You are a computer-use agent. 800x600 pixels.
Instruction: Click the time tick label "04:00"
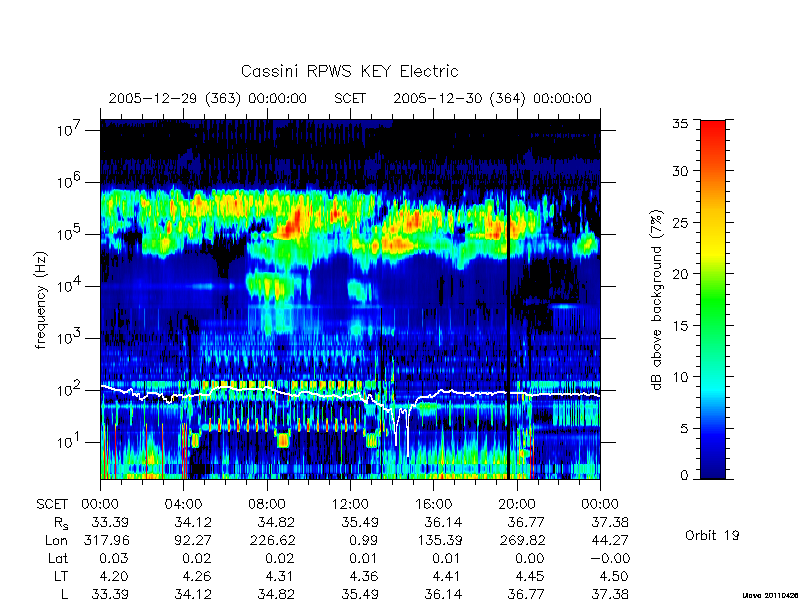click(183, 505)
